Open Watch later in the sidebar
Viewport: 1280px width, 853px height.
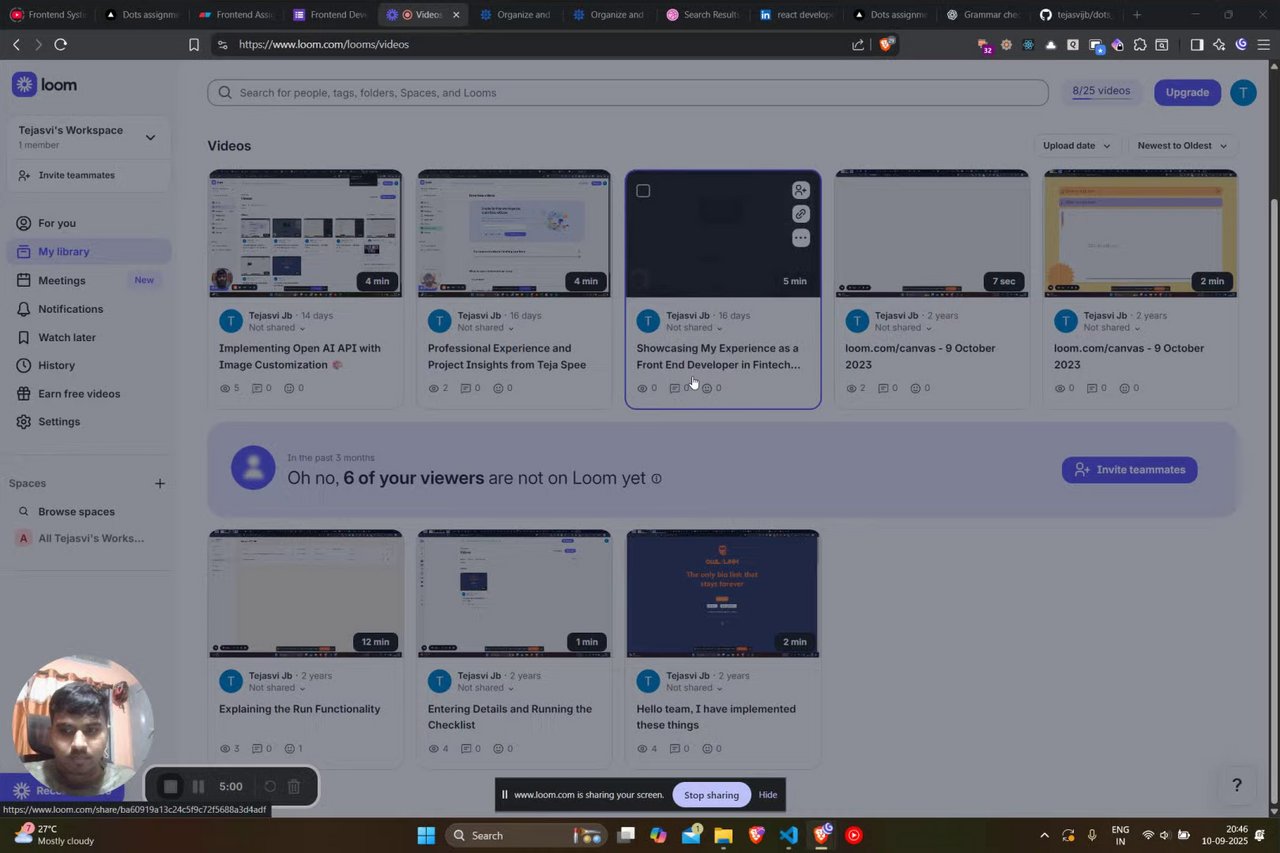coord(90,338)
